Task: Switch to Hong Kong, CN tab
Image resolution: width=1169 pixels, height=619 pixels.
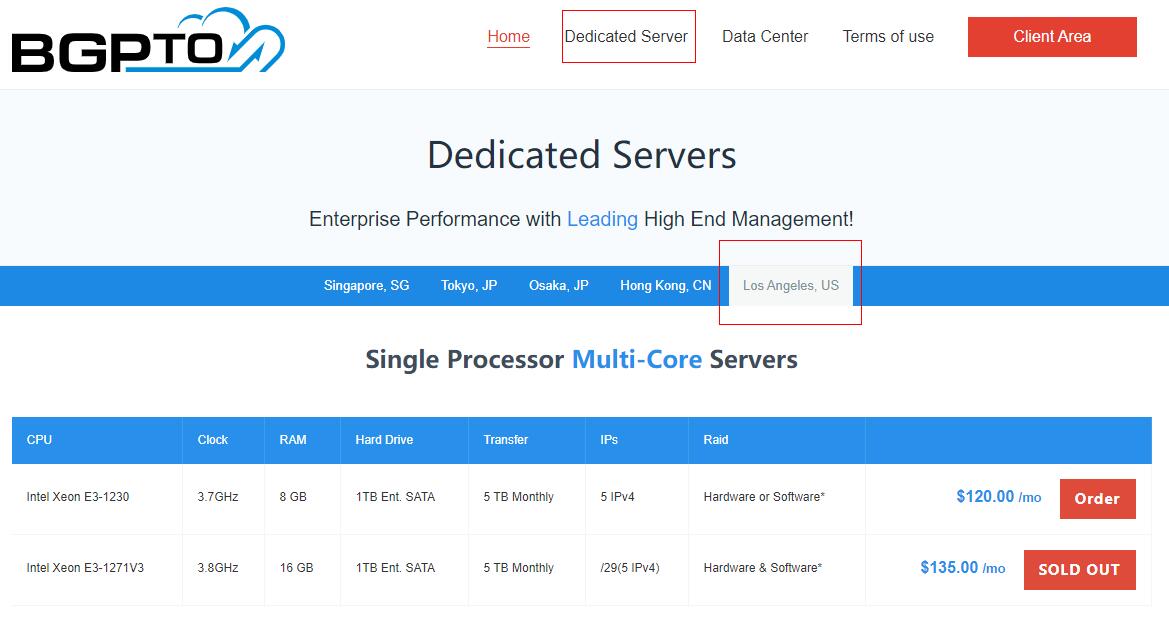Action: tap(666, 286)
